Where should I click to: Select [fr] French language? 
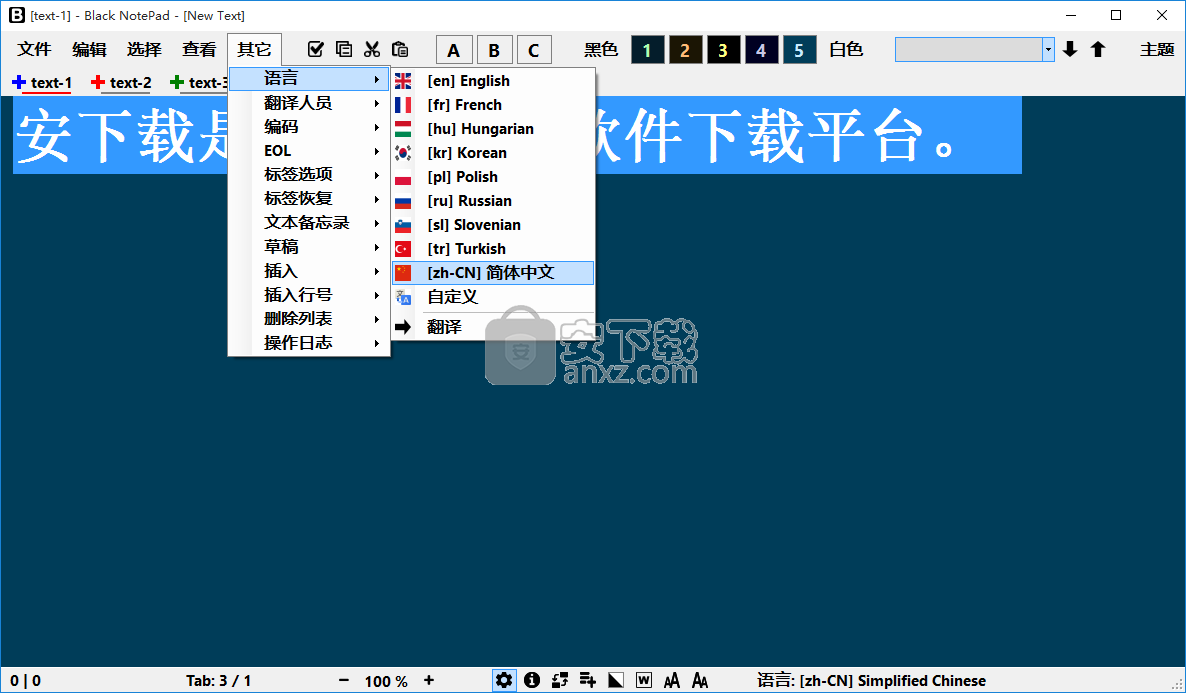(492, 105)
